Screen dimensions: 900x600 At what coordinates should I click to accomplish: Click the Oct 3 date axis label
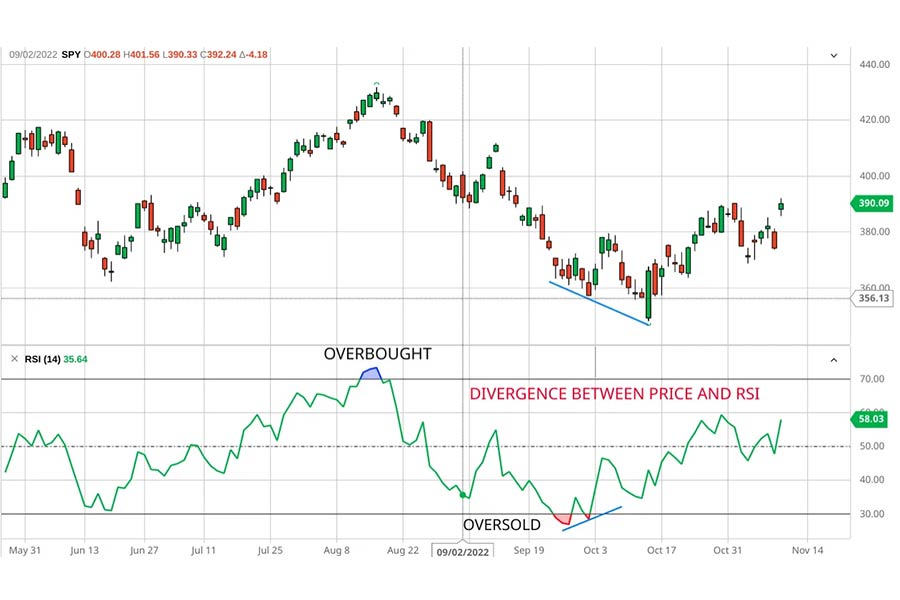pyautogui.click(x=595, y=550)
